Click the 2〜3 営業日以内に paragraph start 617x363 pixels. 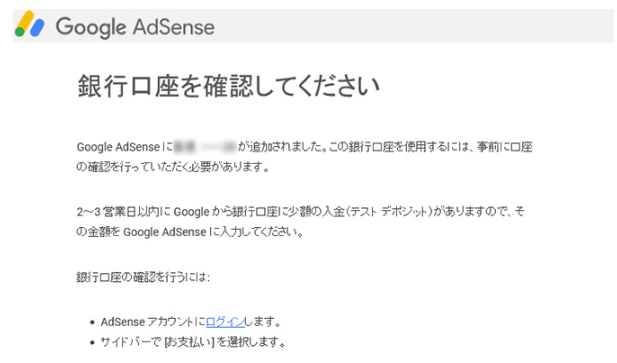[x=124, y=212]
